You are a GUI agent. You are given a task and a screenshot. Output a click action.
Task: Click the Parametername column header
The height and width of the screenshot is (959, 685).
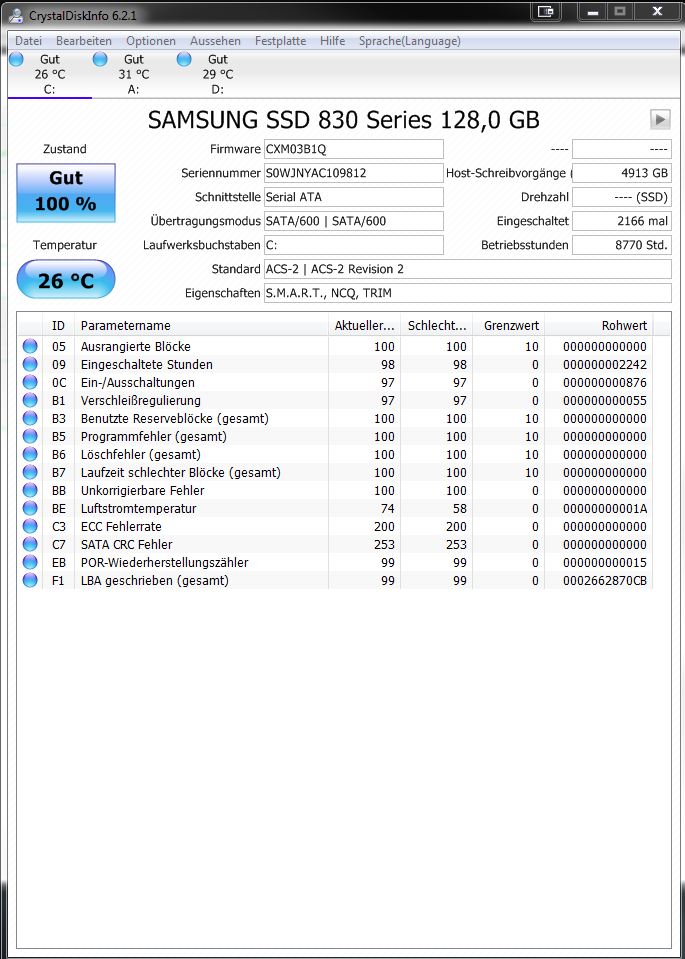tap(201, 325)
